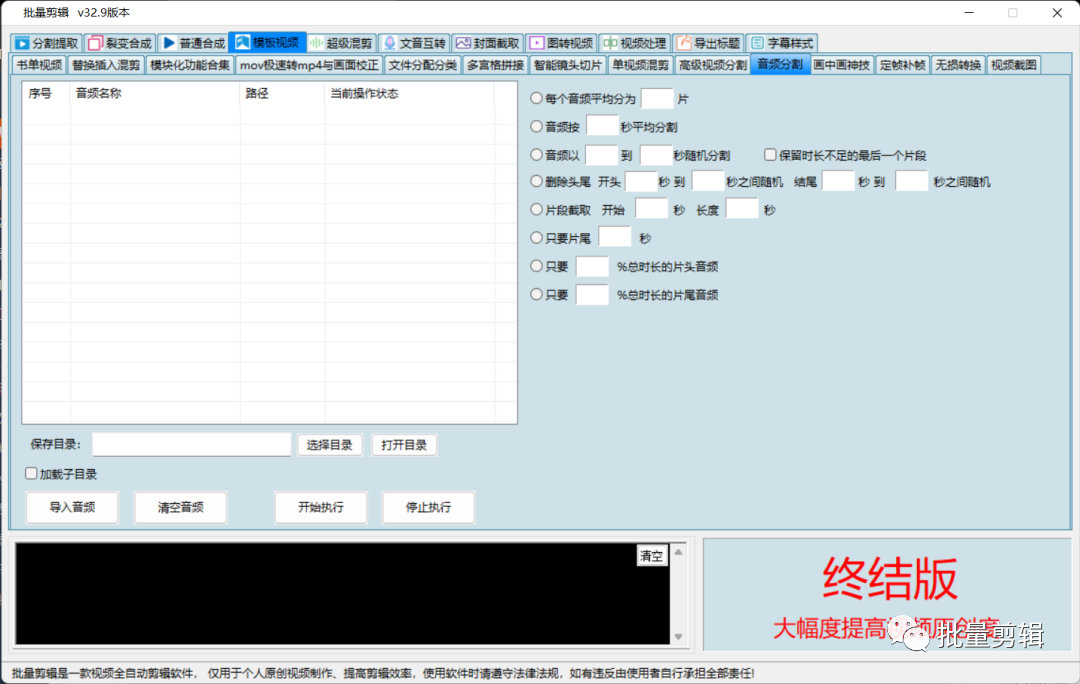Focus the 保存目录 path field
The width and height of the screenshot is (1080, 684).
click(191, 444)
